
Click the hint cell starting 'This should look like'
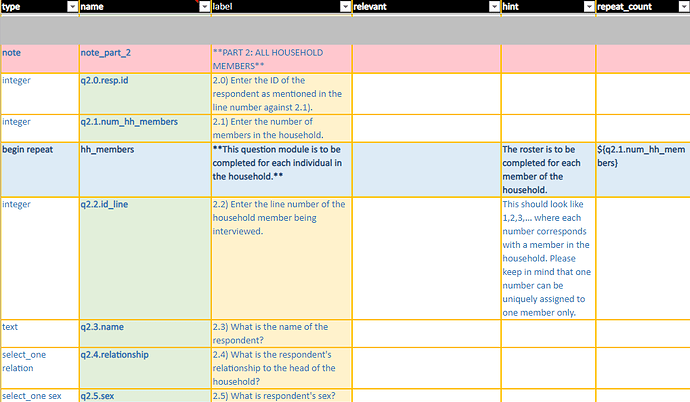tap(548, 257)
